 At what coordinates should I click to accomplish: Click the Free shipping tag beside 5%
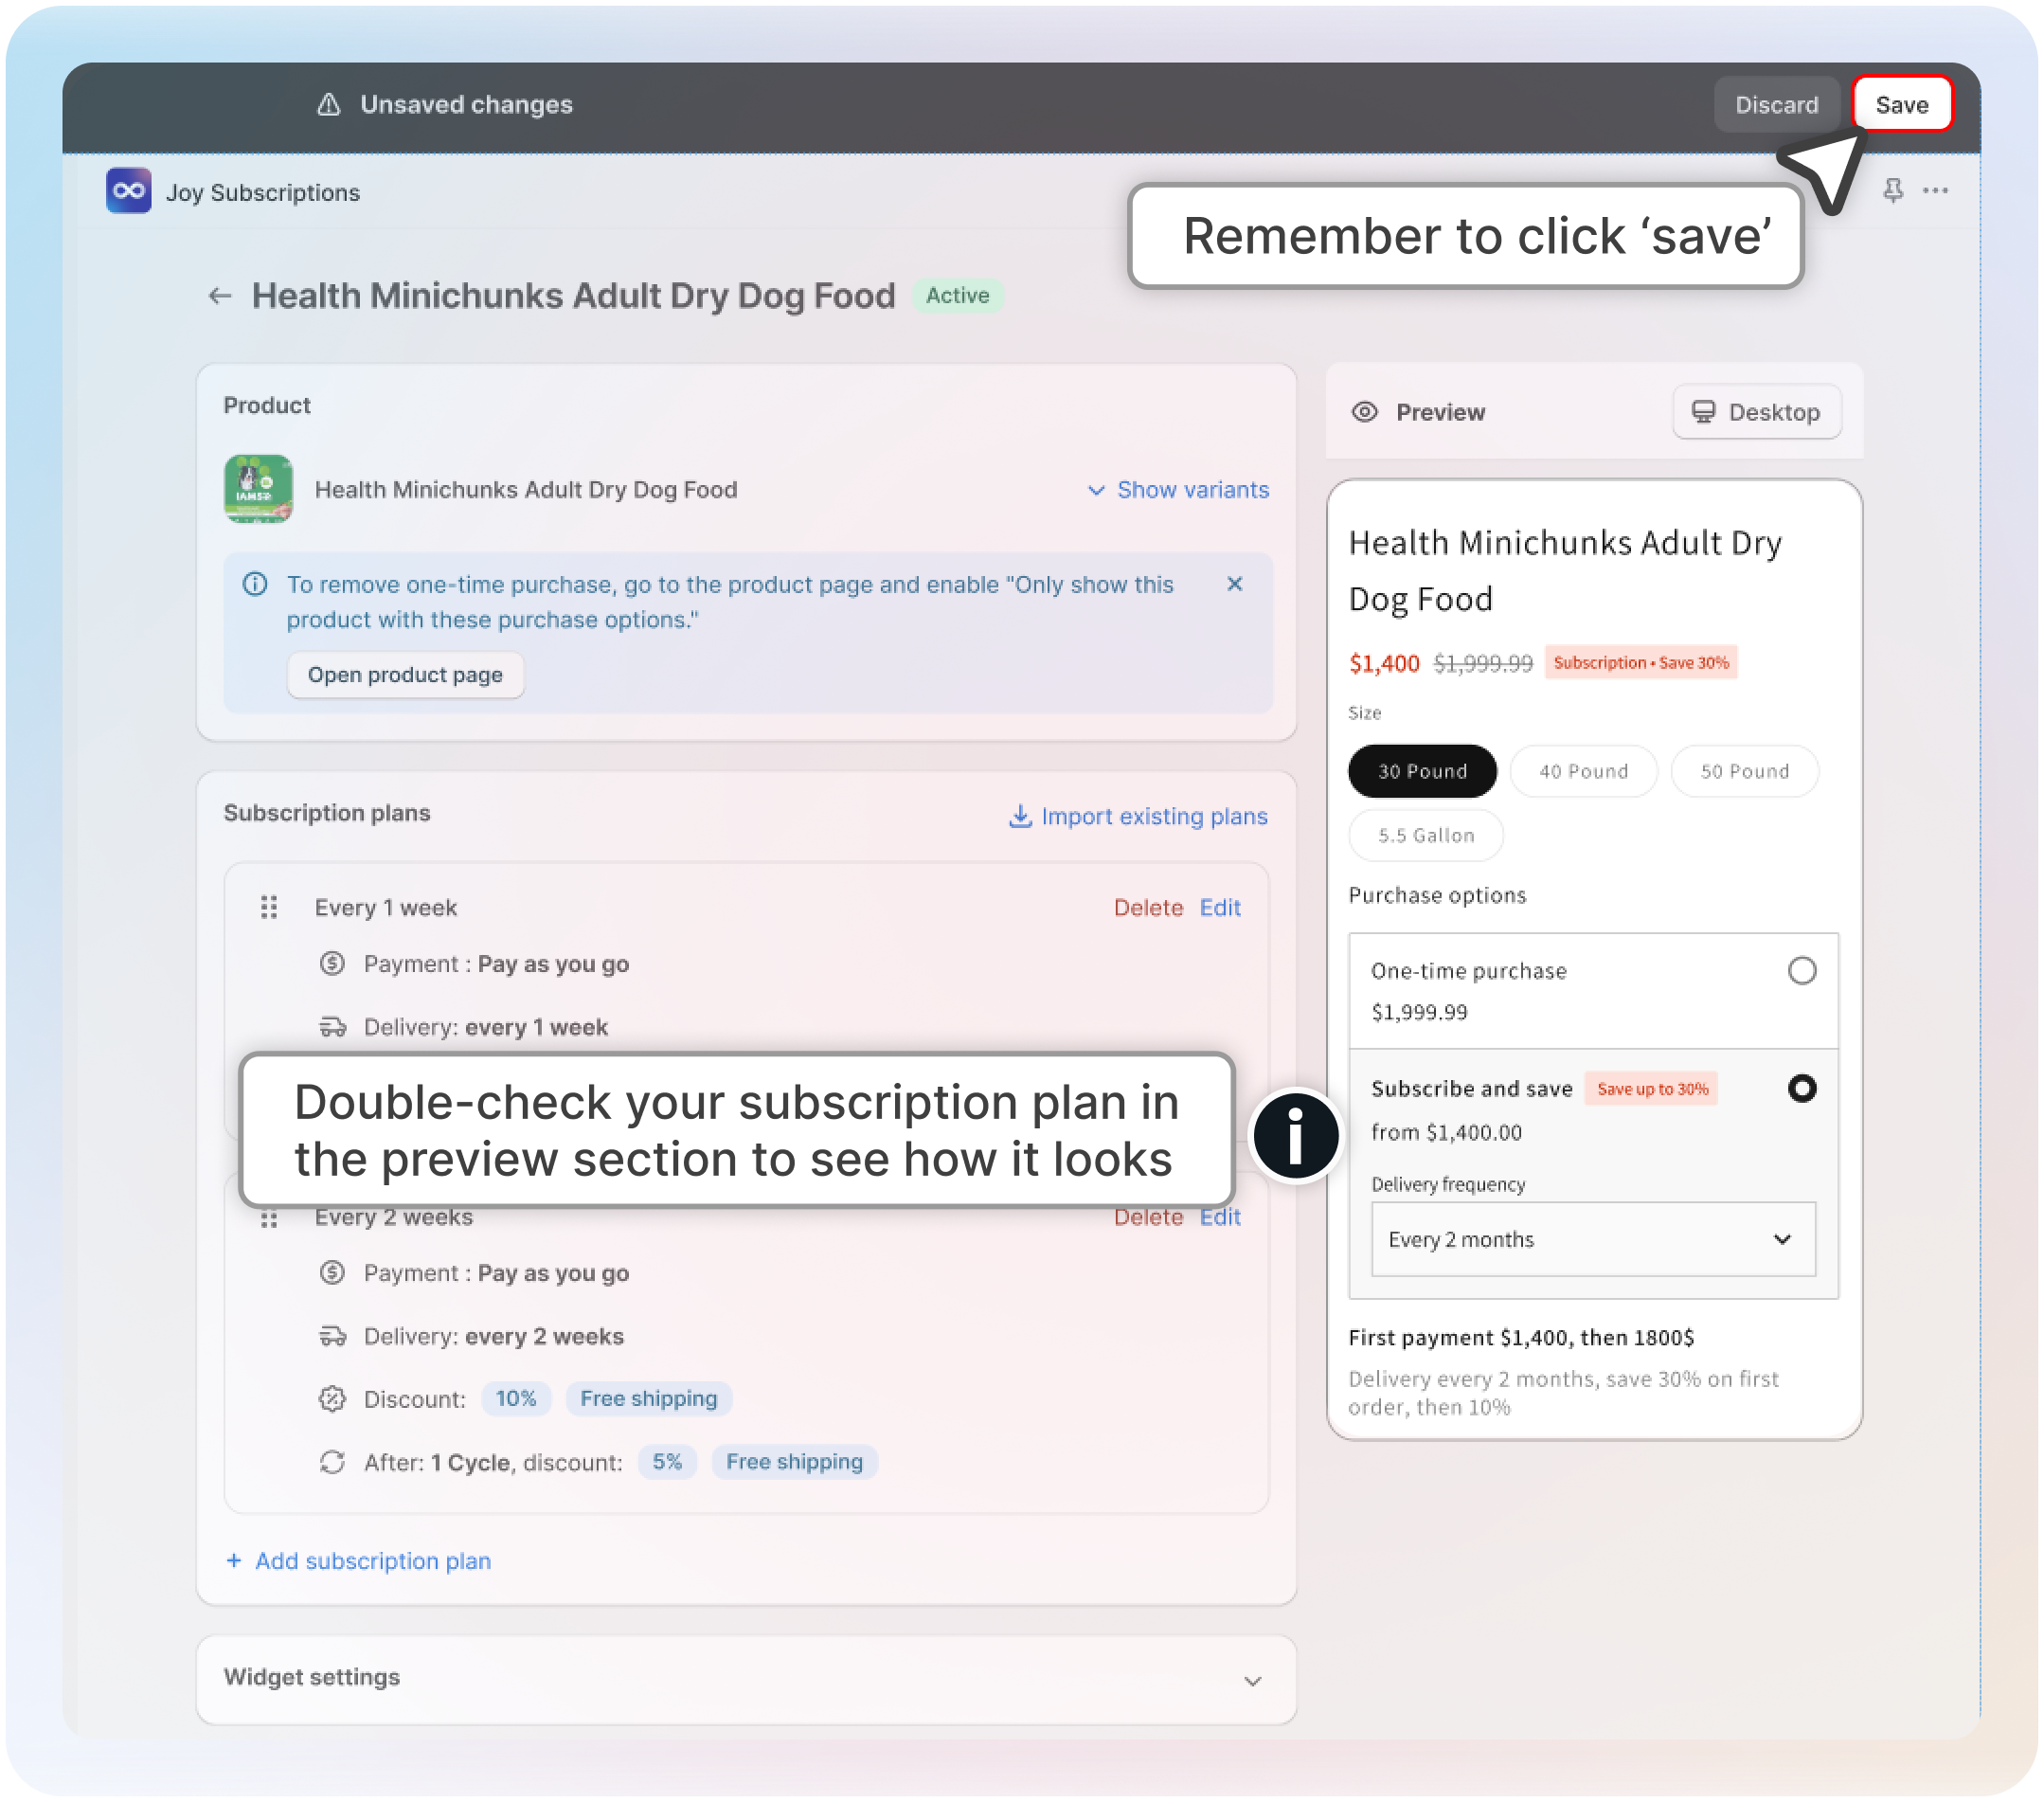794,1462
